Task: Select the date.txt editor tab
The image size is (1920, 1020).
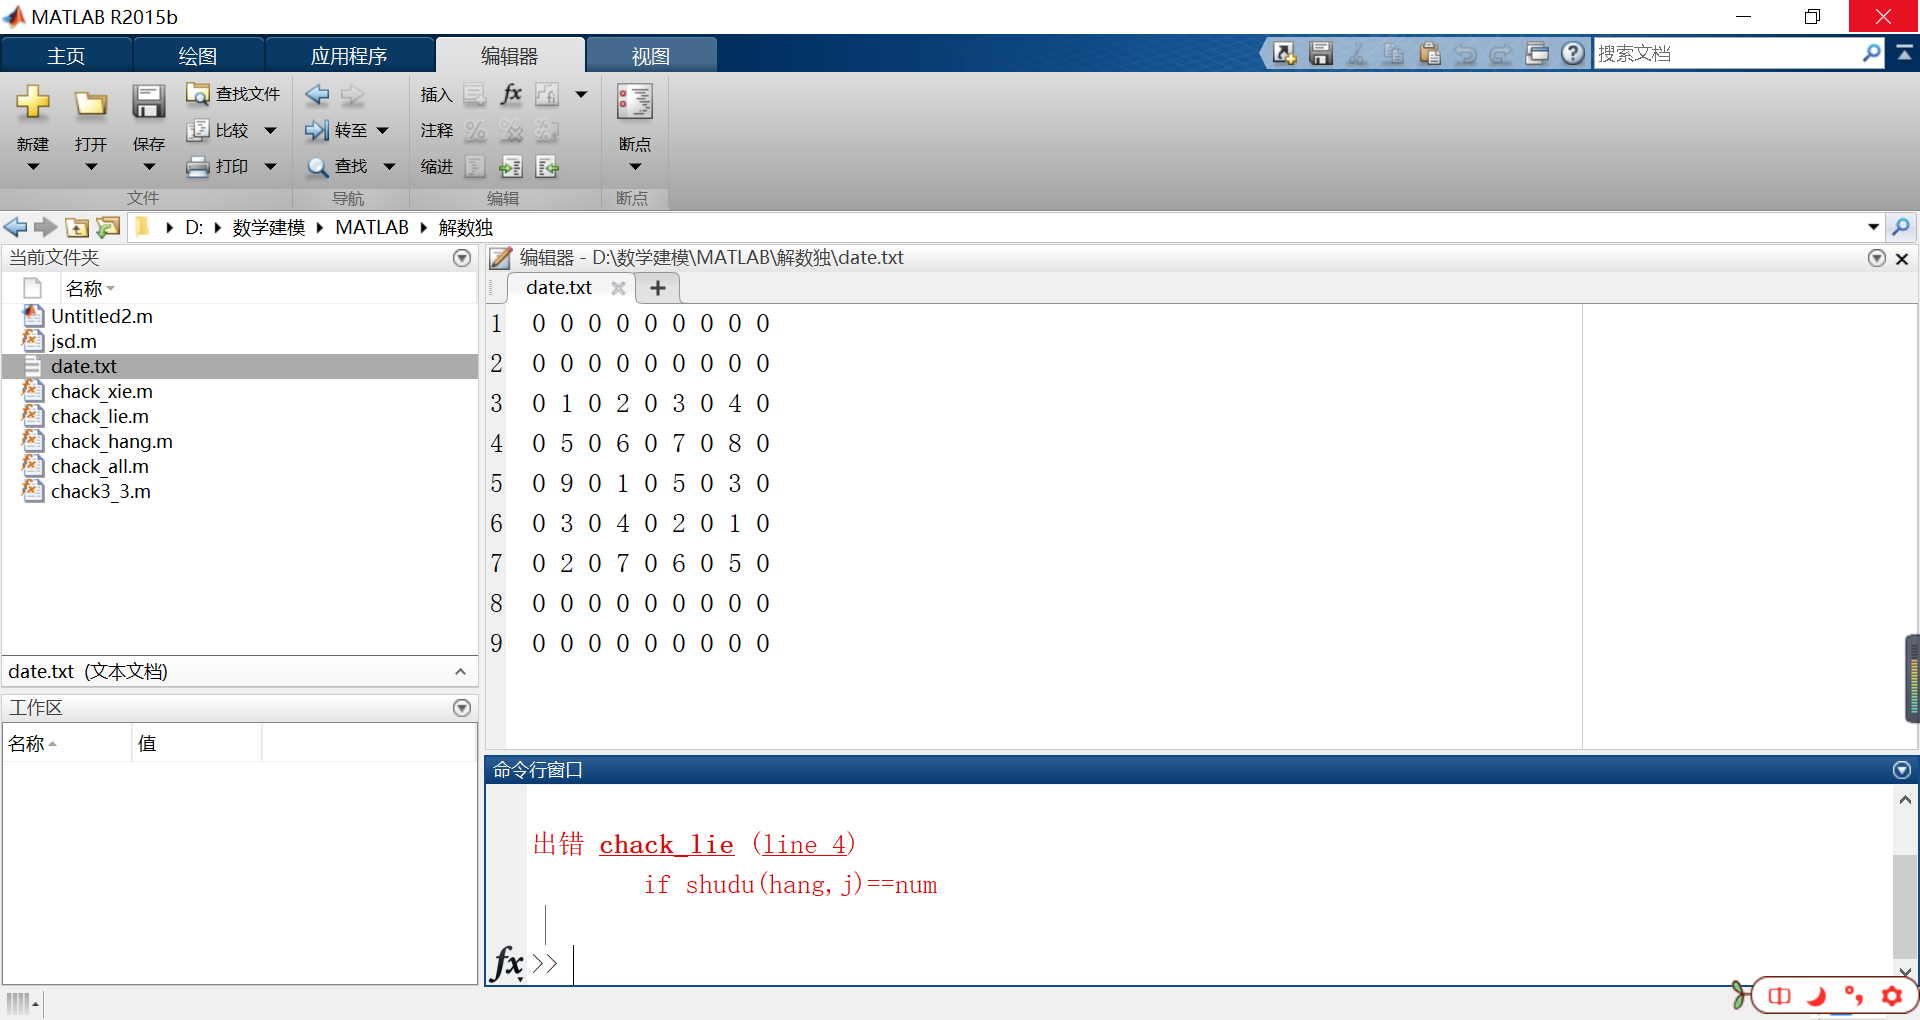Action: click(x=559, y=288)
